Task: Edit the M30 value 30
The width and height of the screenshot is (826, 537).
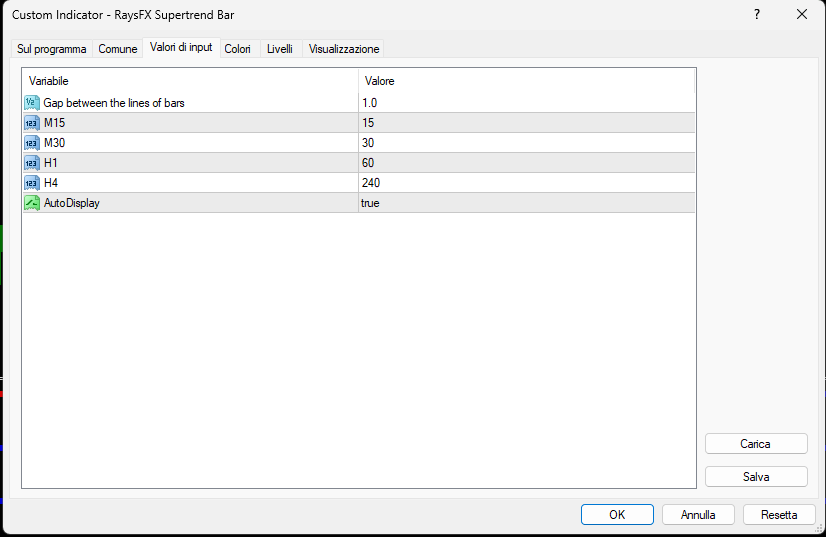Action: (x=527, y=143)
